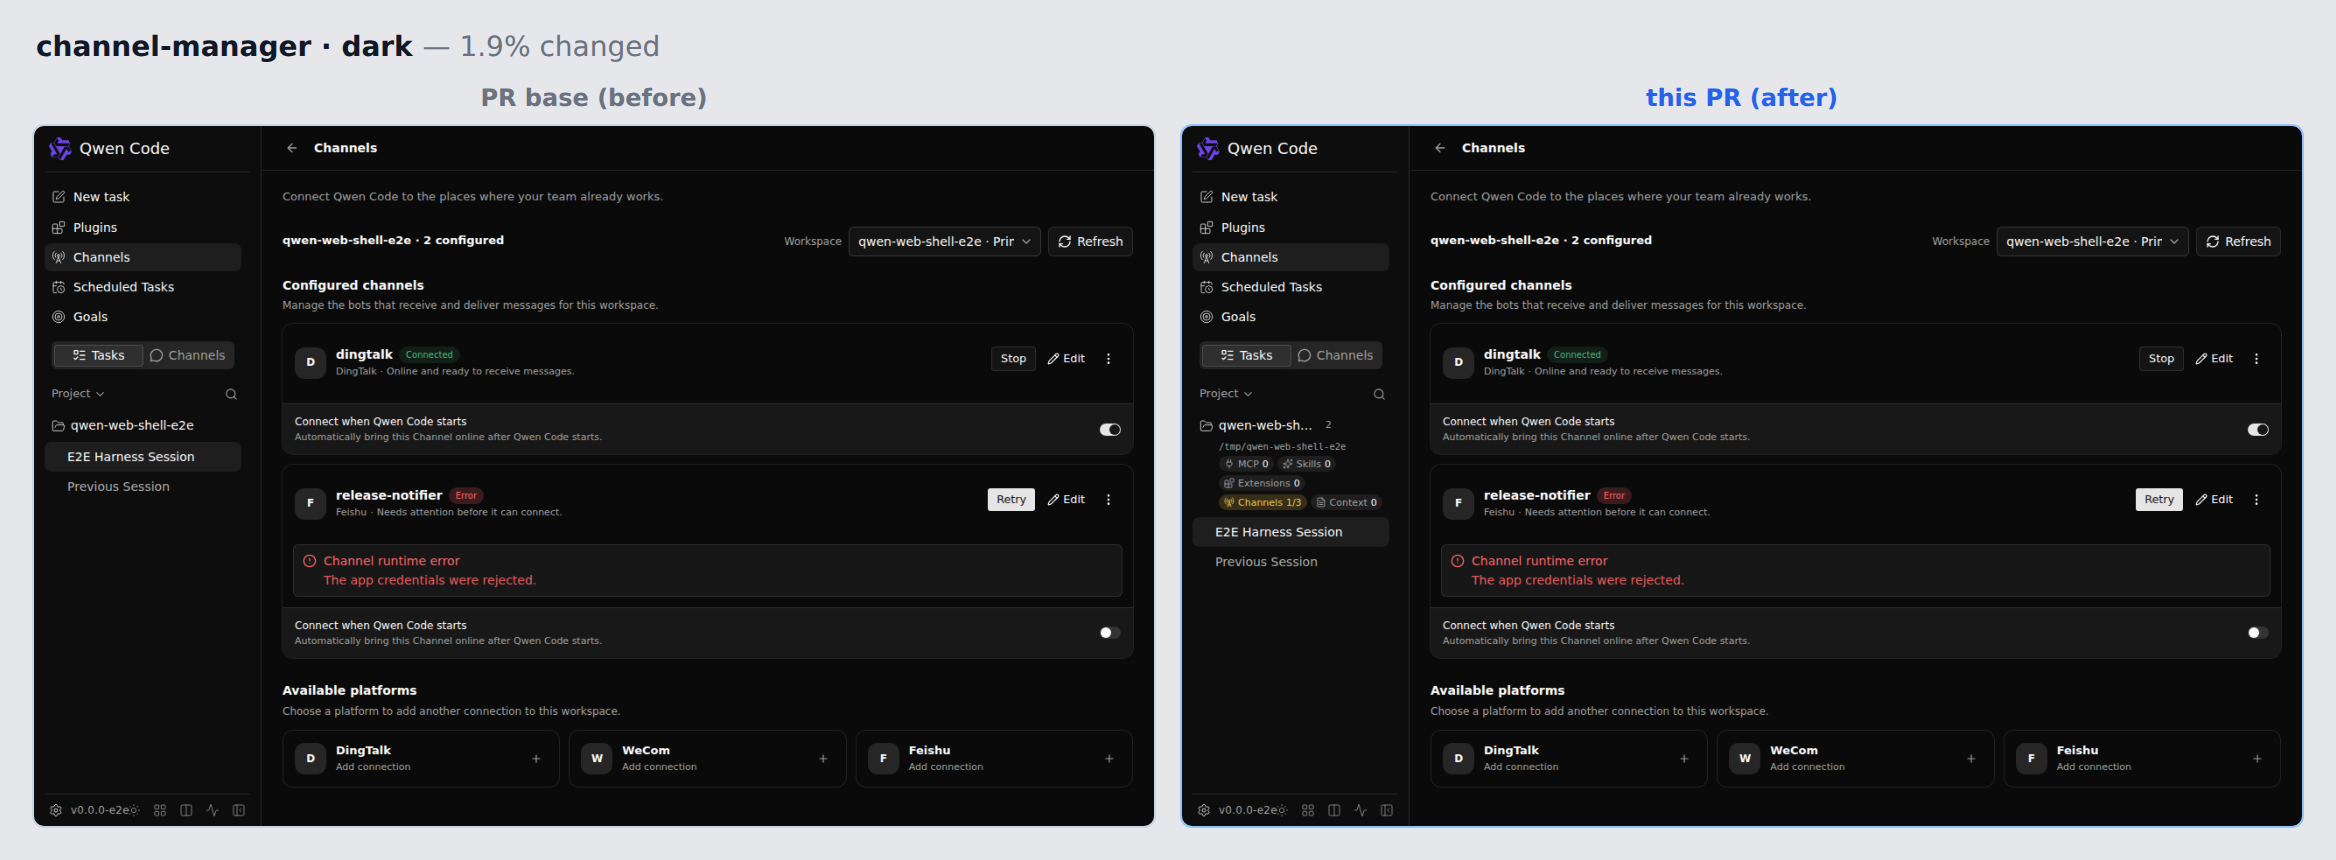Image resolution: width=2336 pixels, height=860 pixels.
Task: Open the release-notifier more-options menu in the after panel
Action: point(2256,500)
